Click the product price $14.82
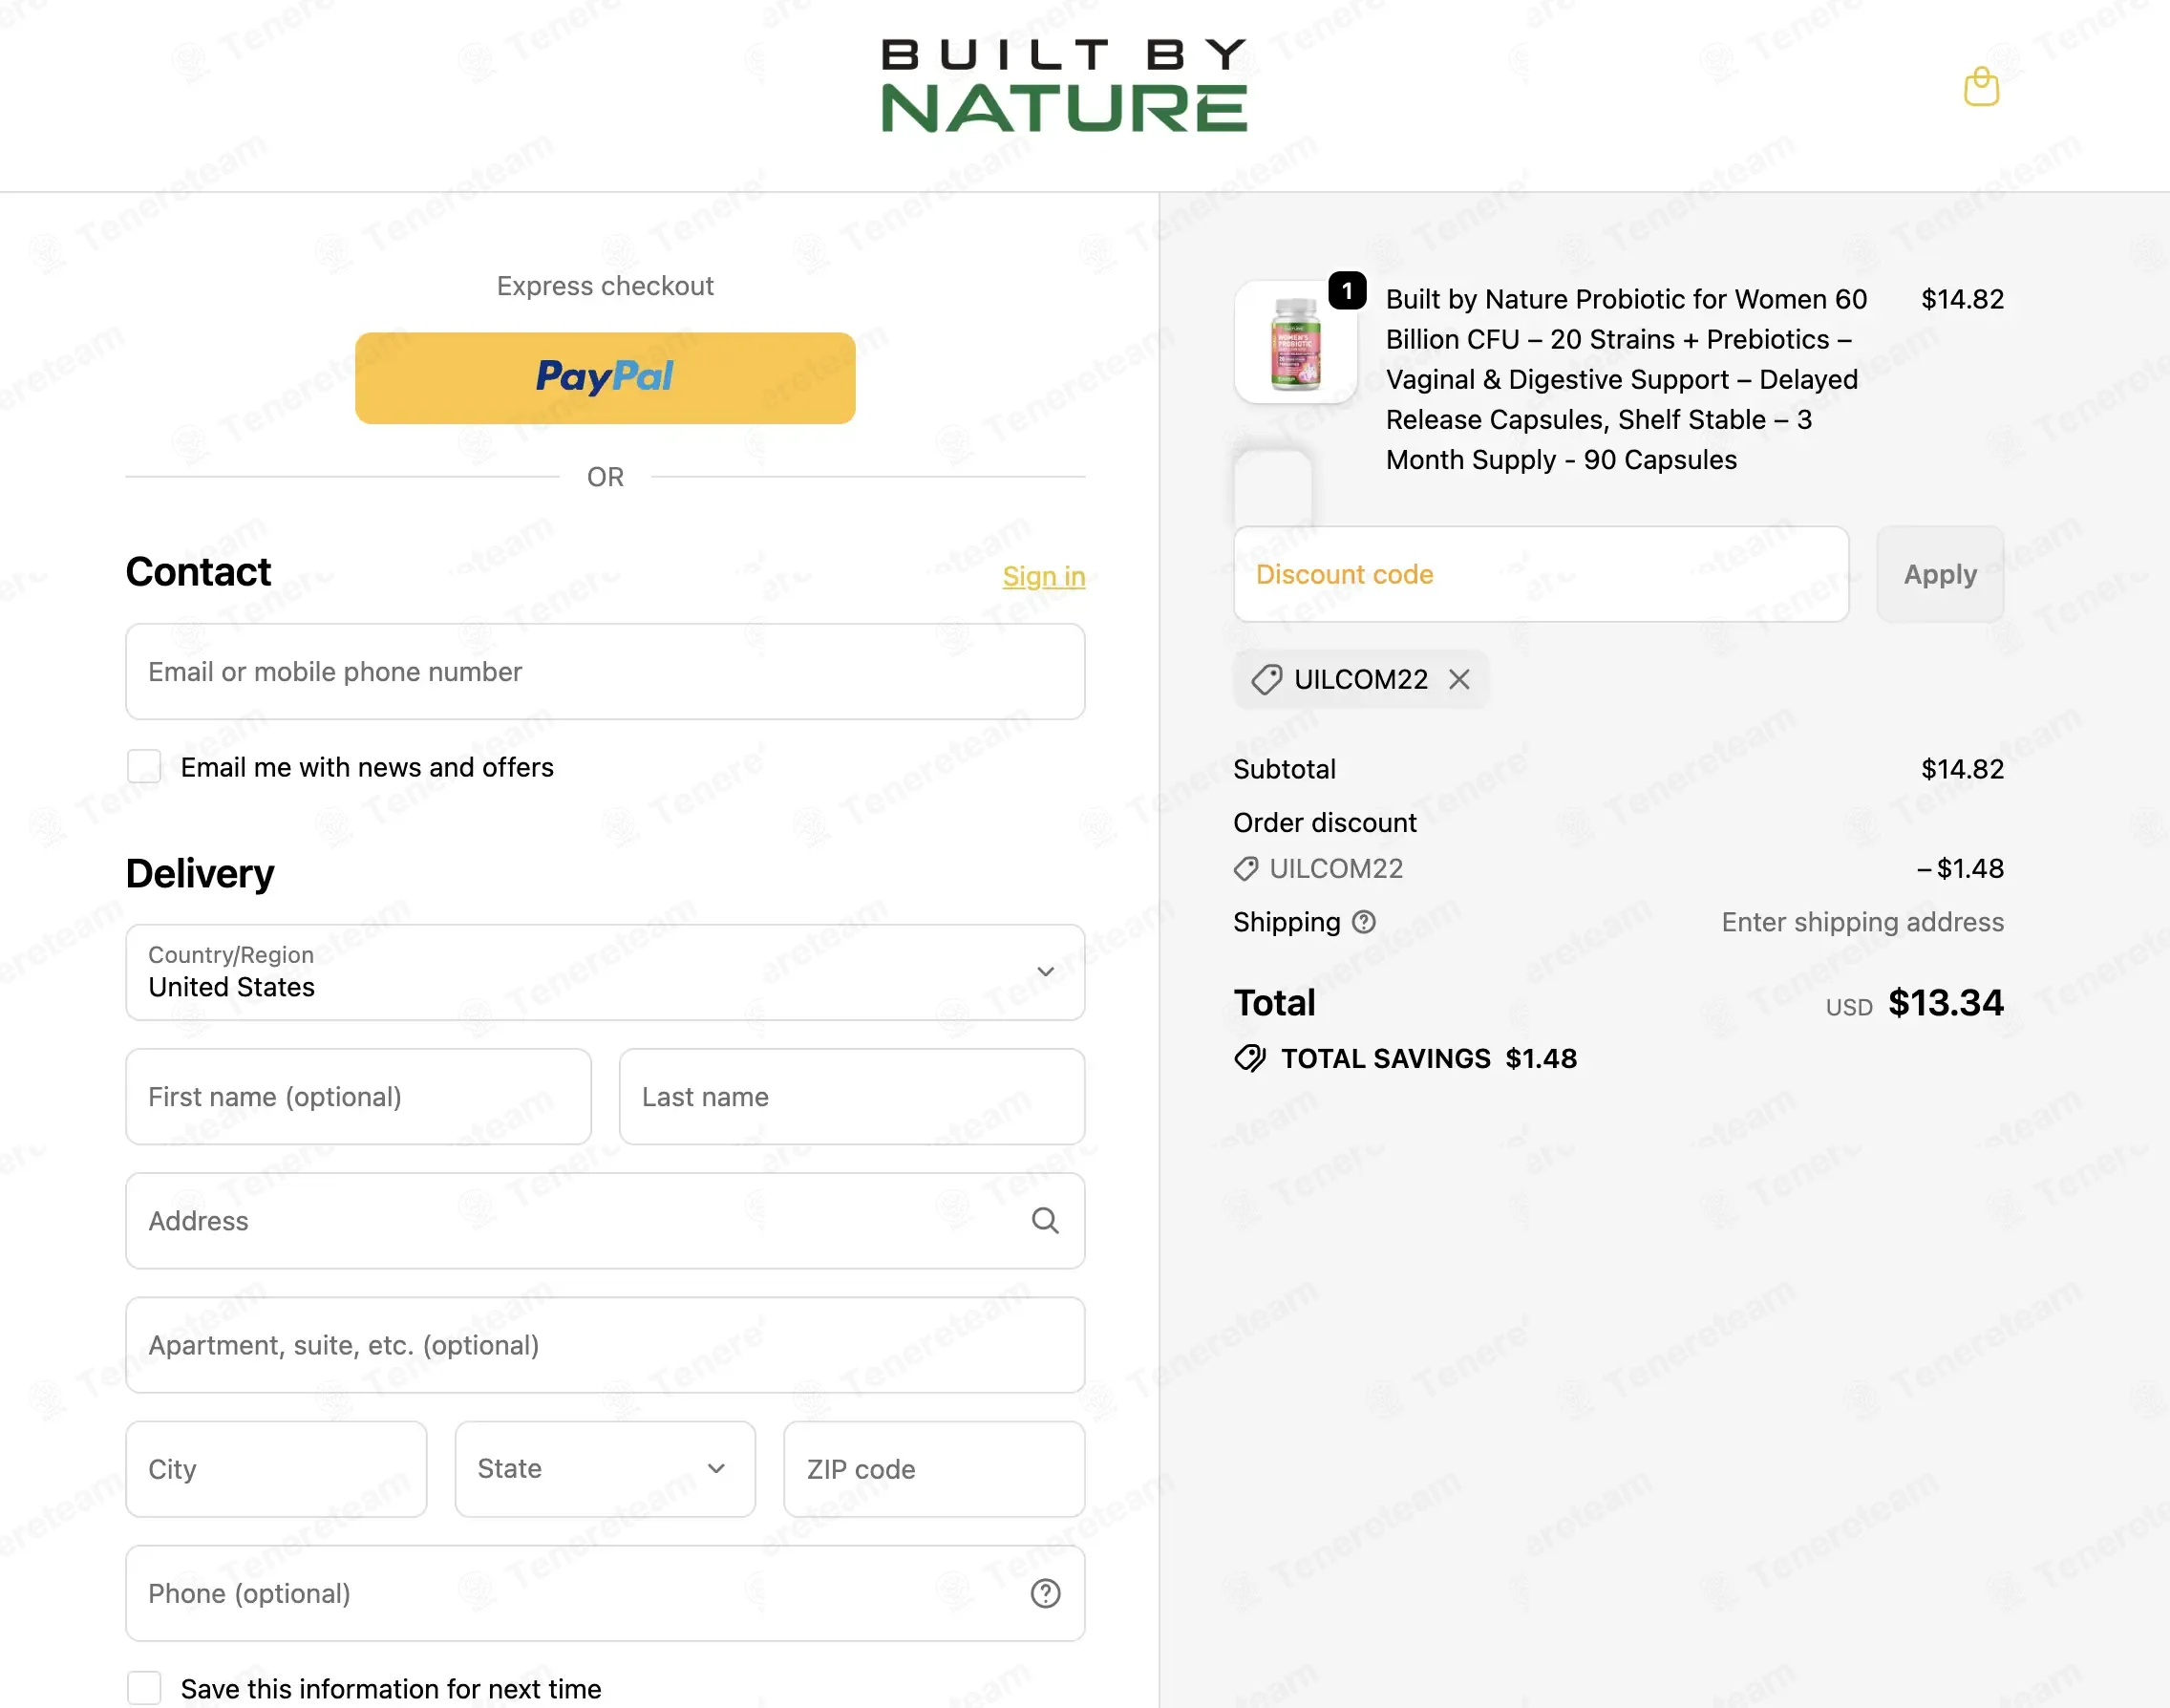The height and width of the screenshot is (1708, 2170). point(1962,299)
